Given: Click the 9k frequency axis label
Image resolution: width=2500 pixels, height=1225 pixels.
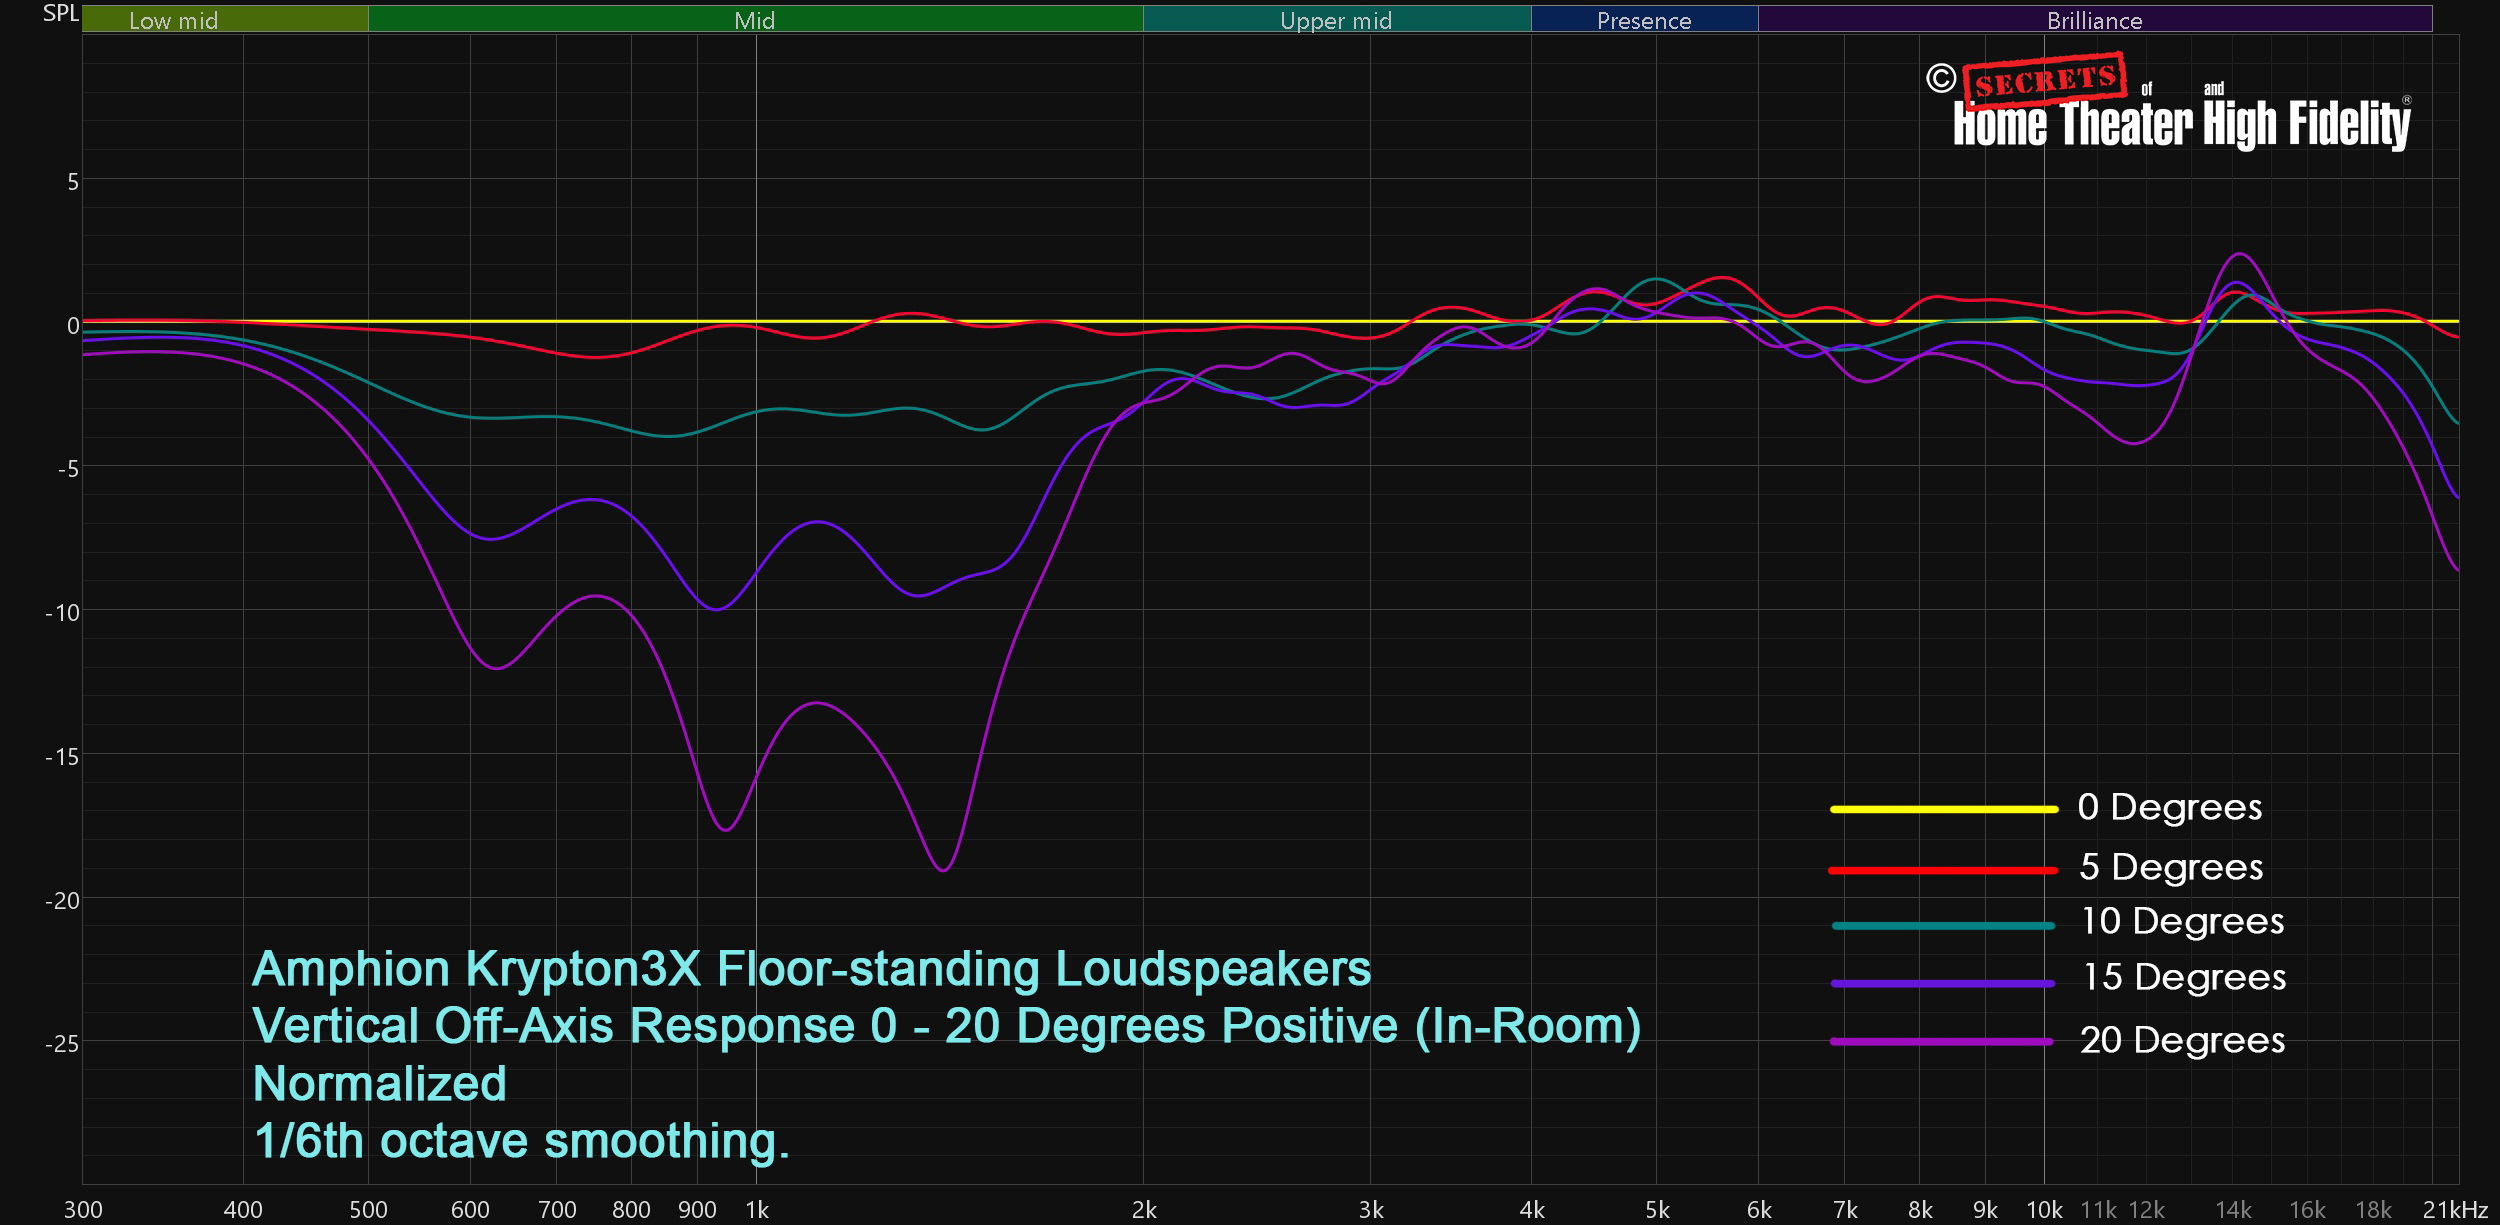Looking at the screenshot, I should point(1985,1210).
